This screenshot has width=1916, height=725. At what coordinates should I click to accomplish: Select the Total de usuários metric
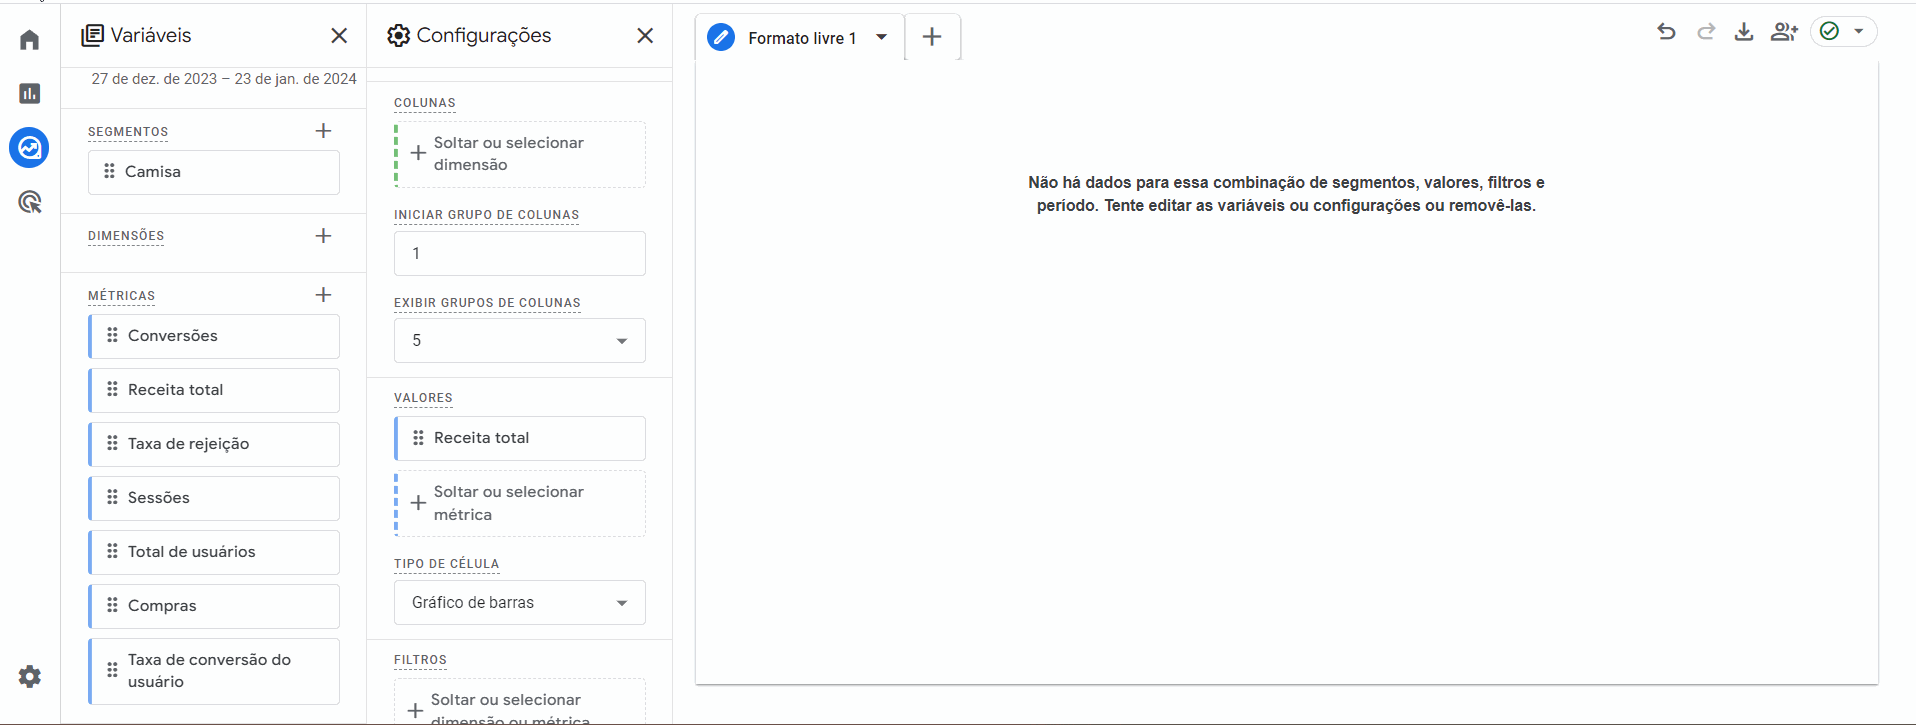[x=214, y=552]
